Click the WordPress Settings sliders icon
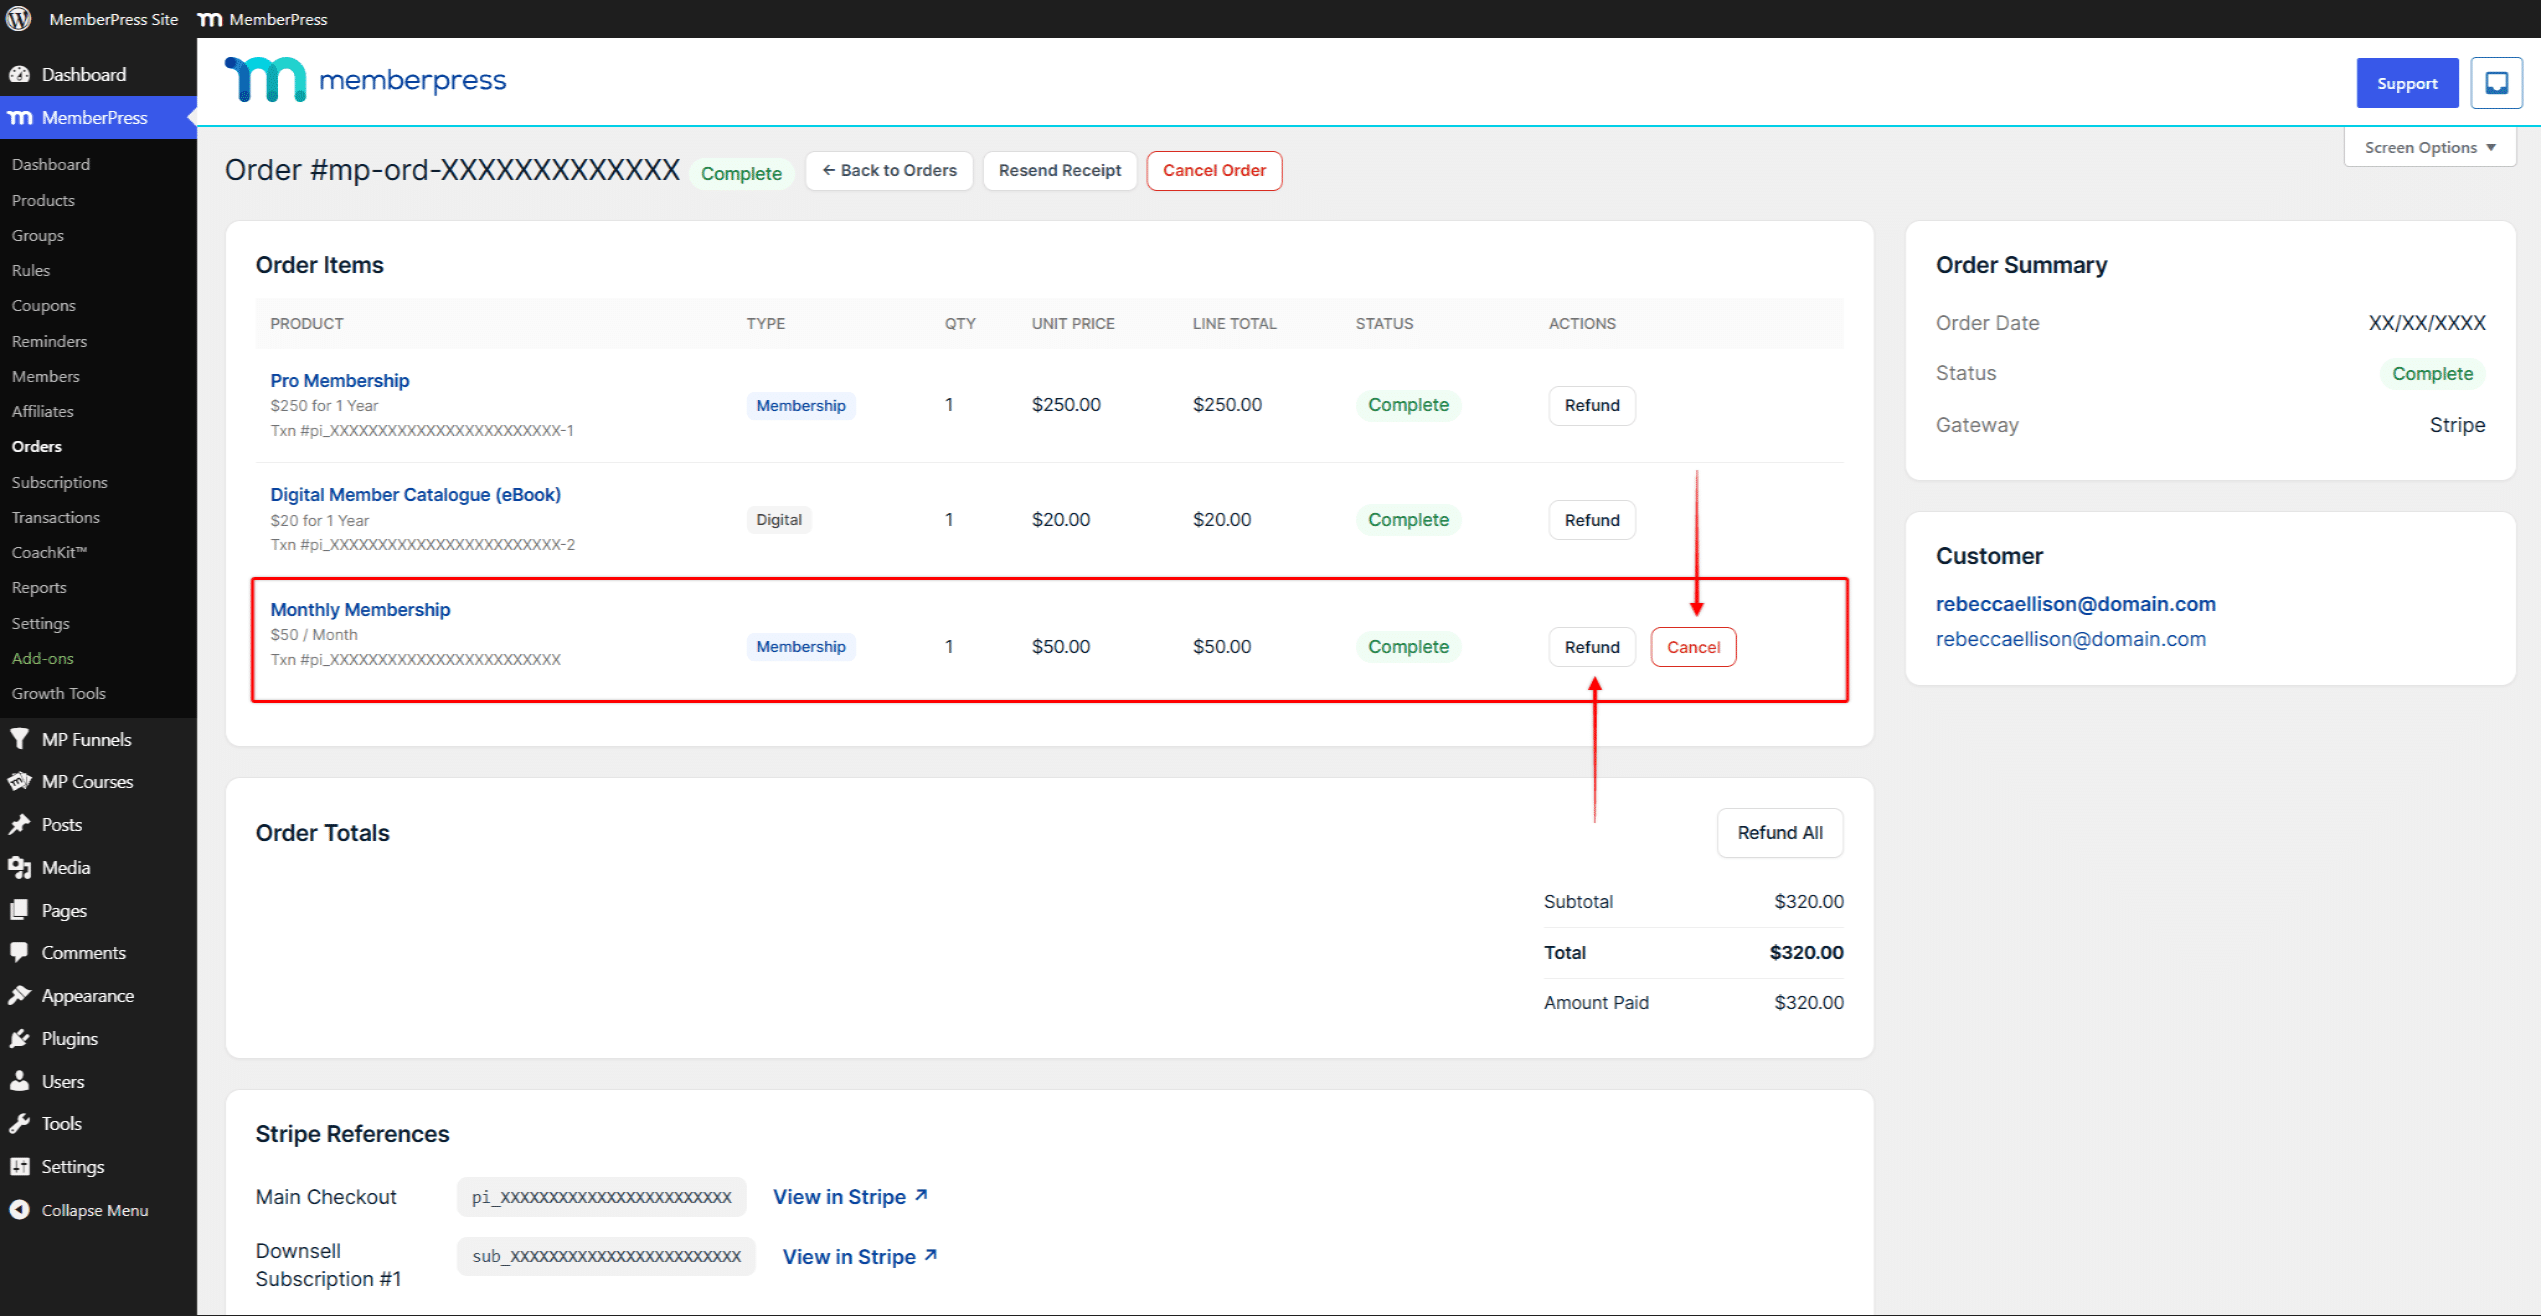Viewport: 2541px width, 1316px height. [19, 1166]
